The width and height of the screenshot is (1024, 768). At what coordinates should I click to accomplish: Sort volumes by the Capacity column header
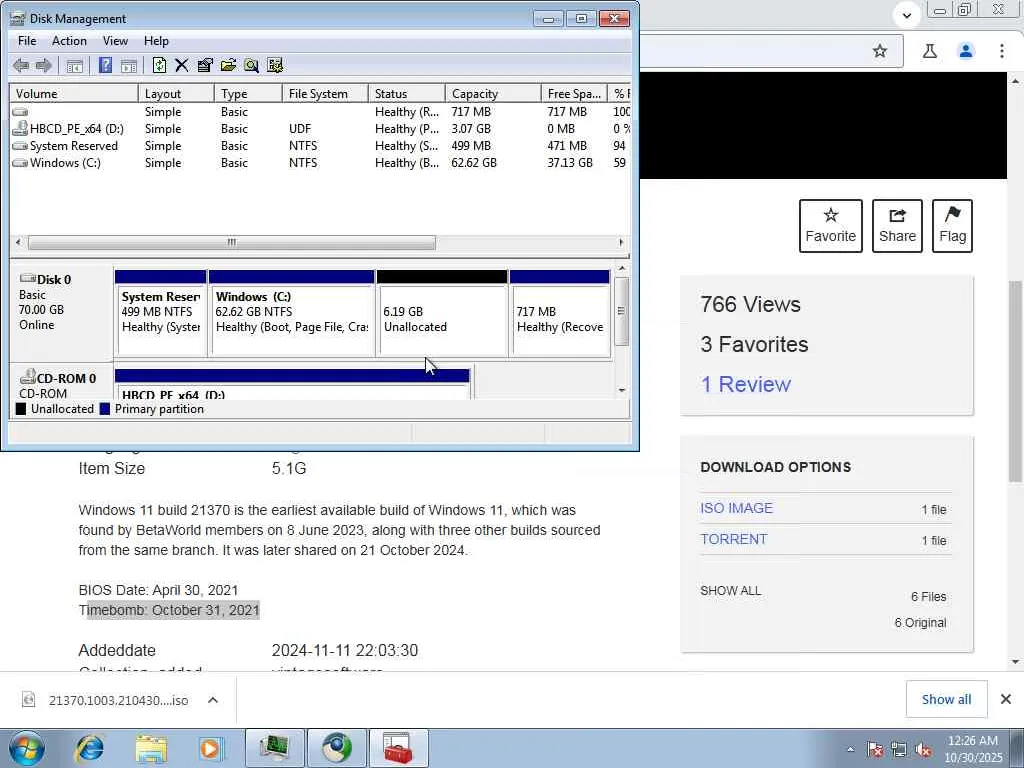point(493,93)
